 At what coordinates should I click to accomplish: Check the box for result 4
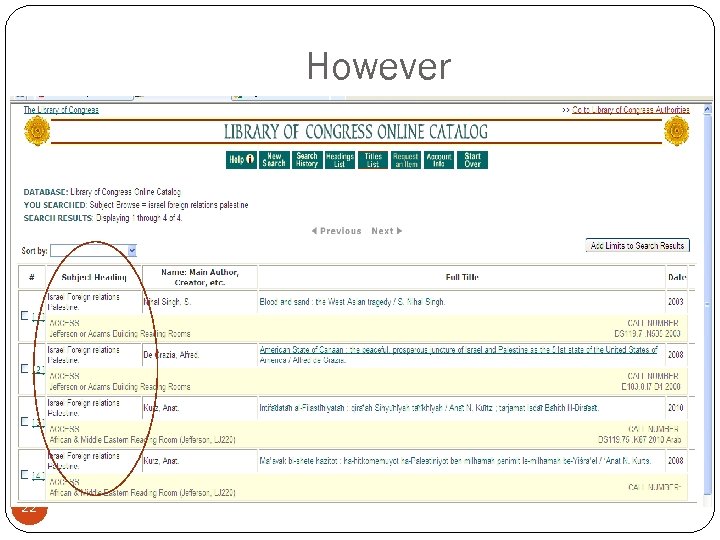point(25,474)
